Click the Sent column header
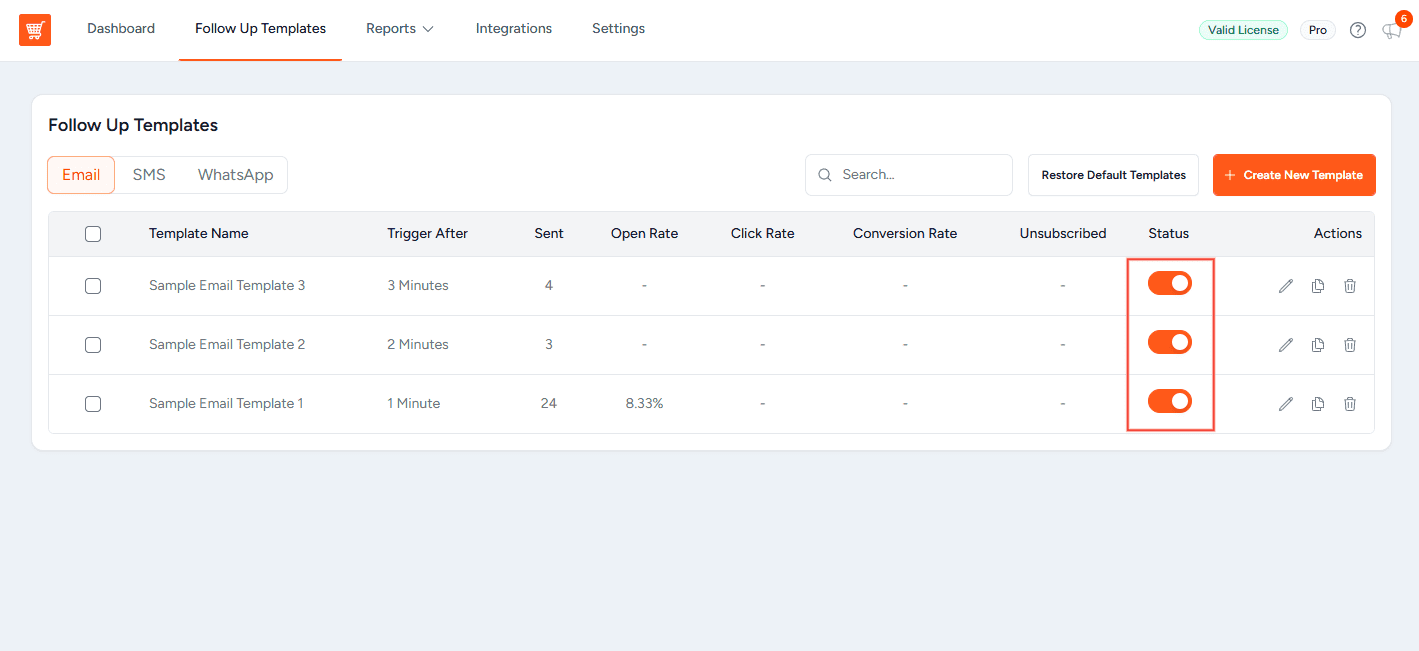This screenshot has width=1419, height=651. 549,234
